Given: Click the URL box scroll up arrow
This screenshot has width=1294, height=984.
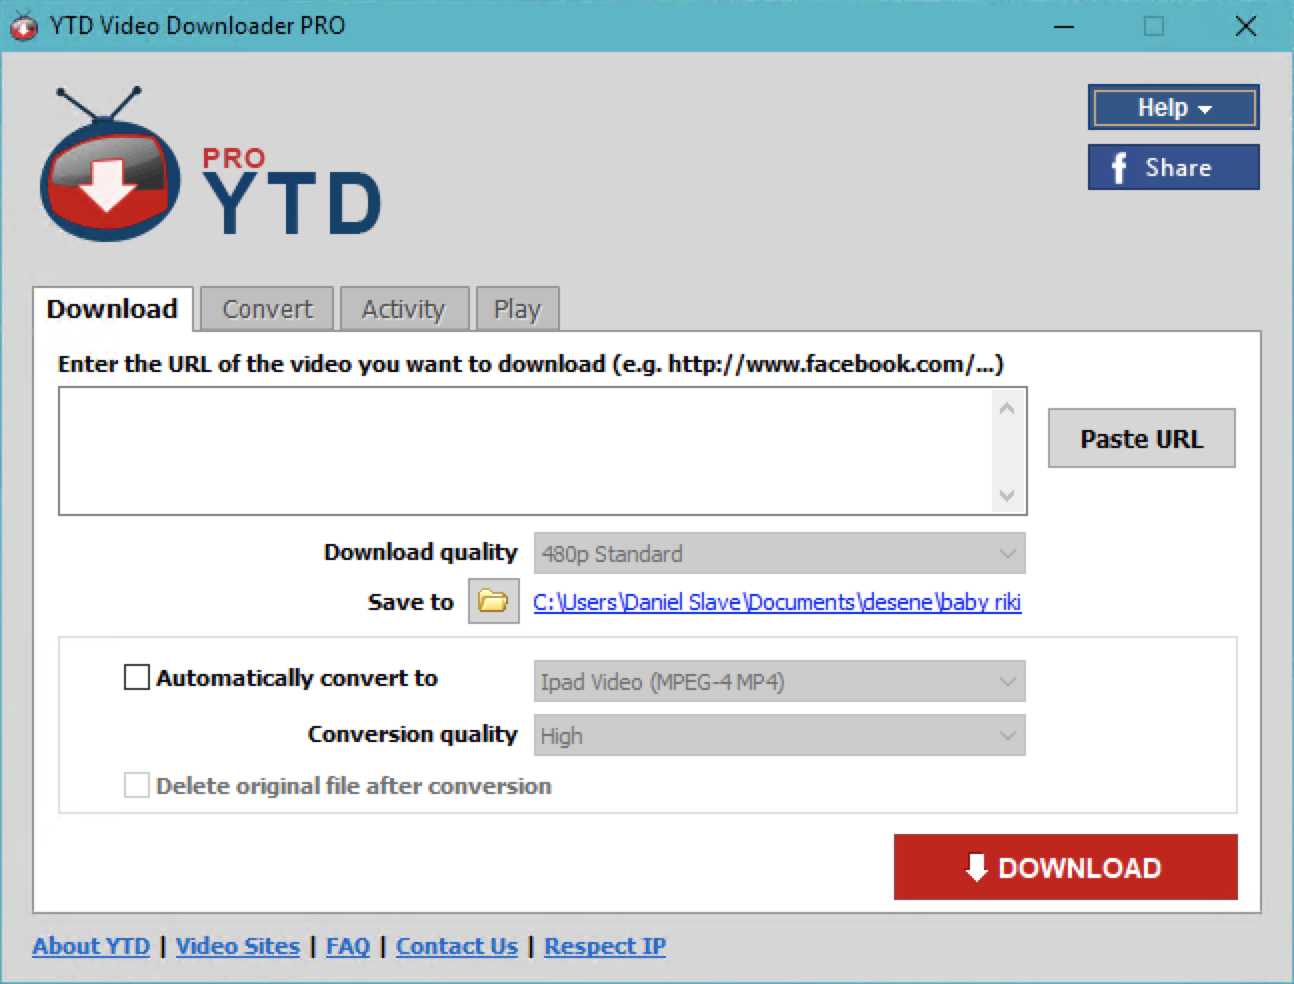Looking at the screenshot, I should click(1007, 408).
